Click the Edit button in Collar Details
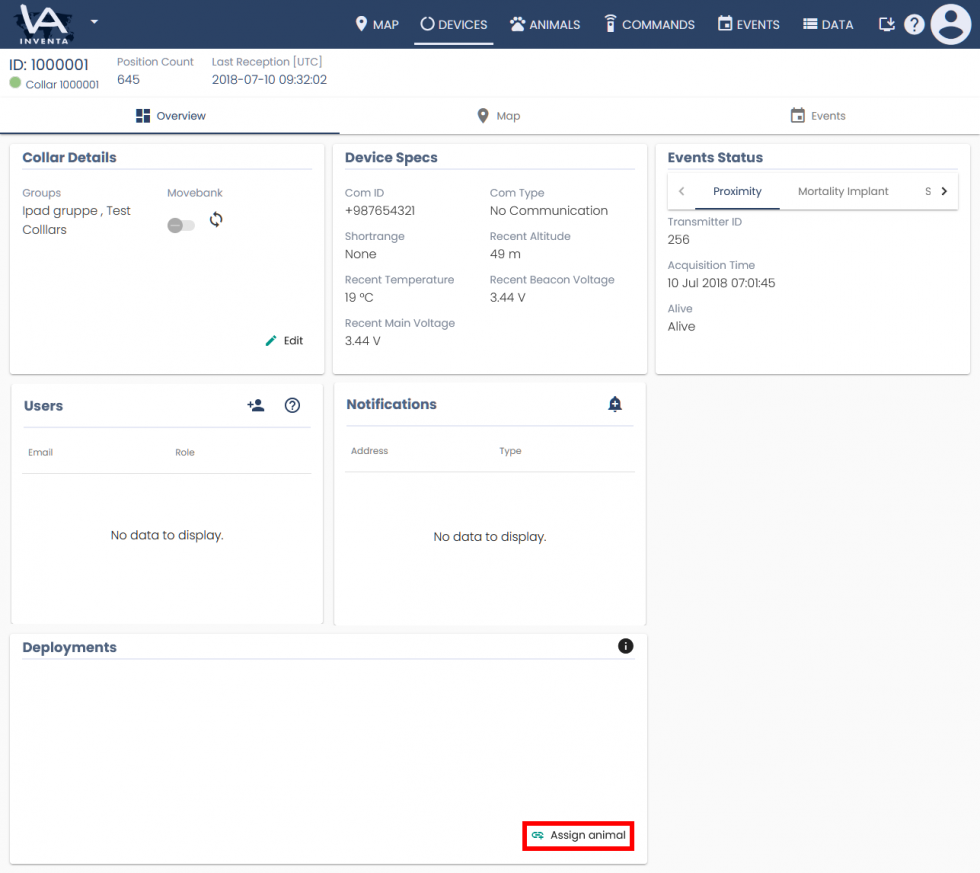The width and height of the screenshot is (980, 873). [284, 341]
